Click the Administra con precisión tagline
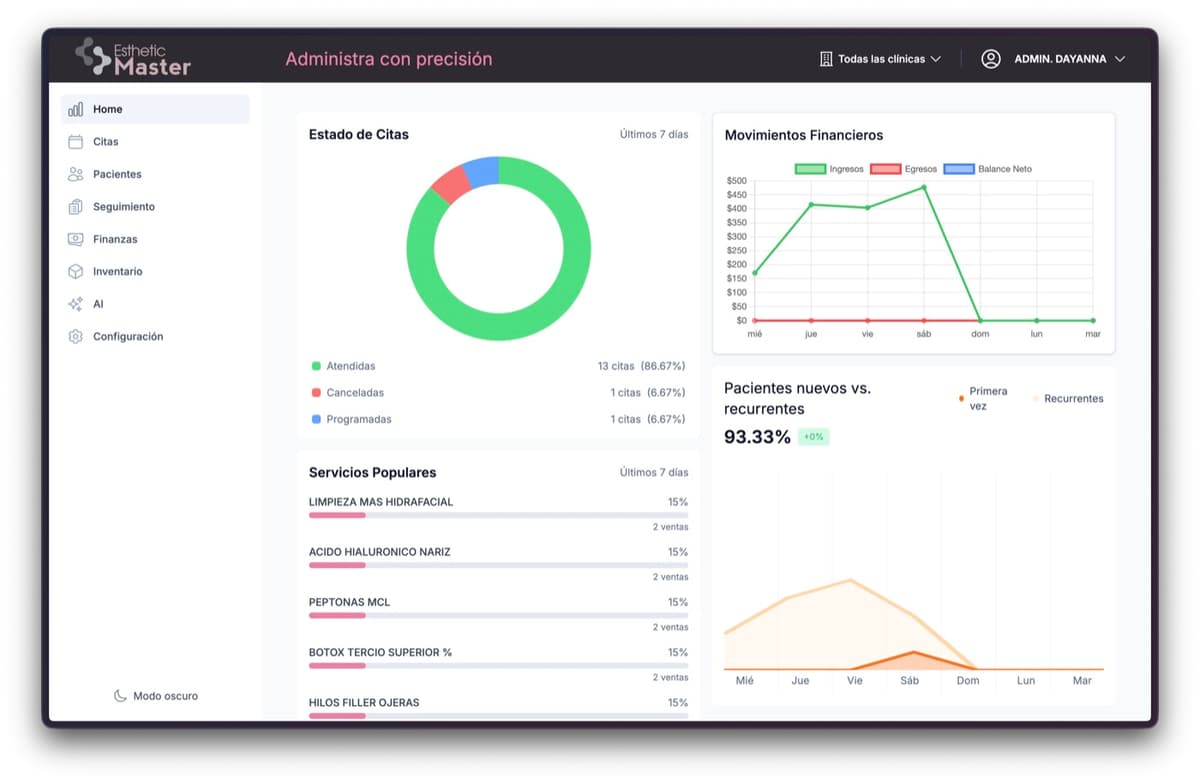This screenshot has height=783, width=1200. (x=389, y=59)
